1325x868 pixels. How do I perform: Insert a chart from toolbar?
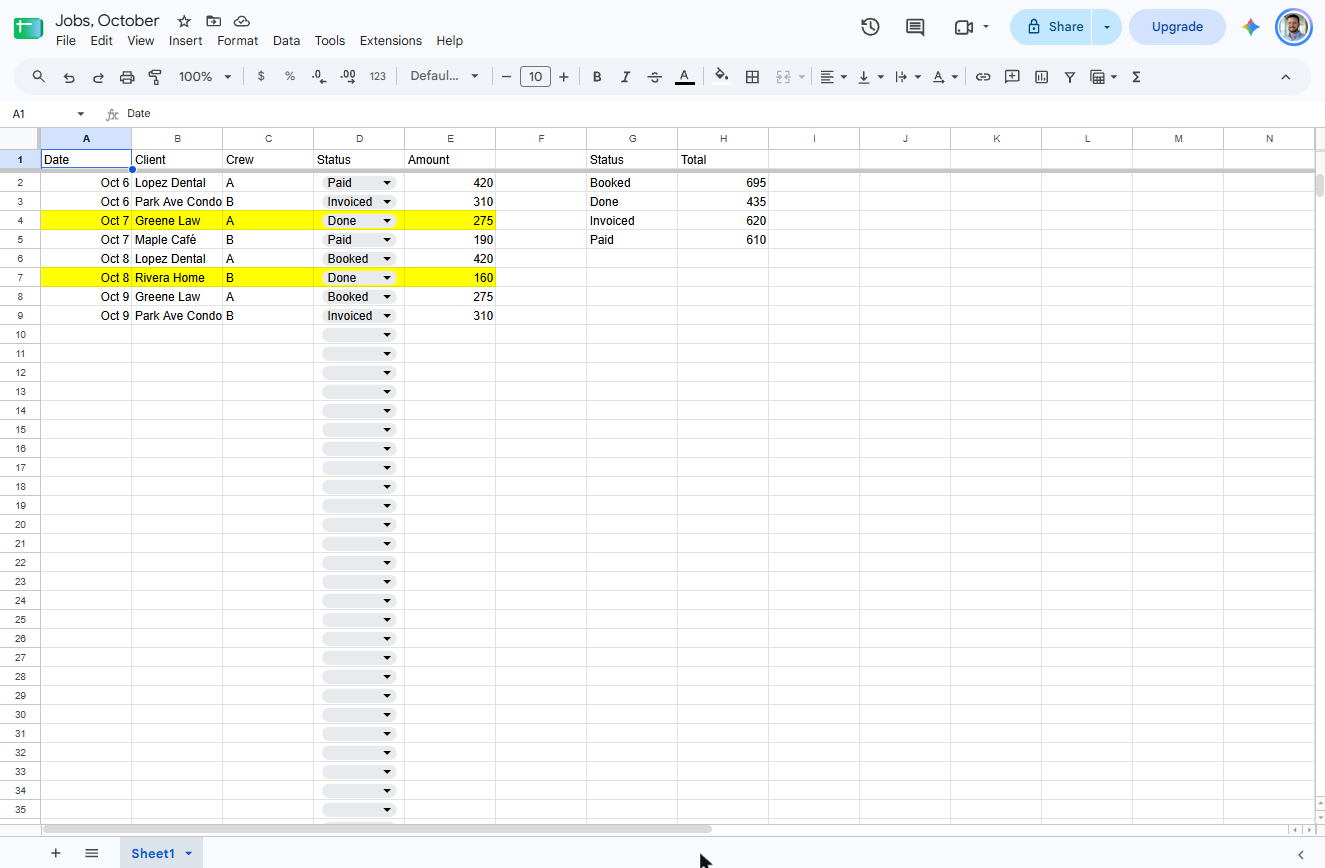tap(1041, 77)
